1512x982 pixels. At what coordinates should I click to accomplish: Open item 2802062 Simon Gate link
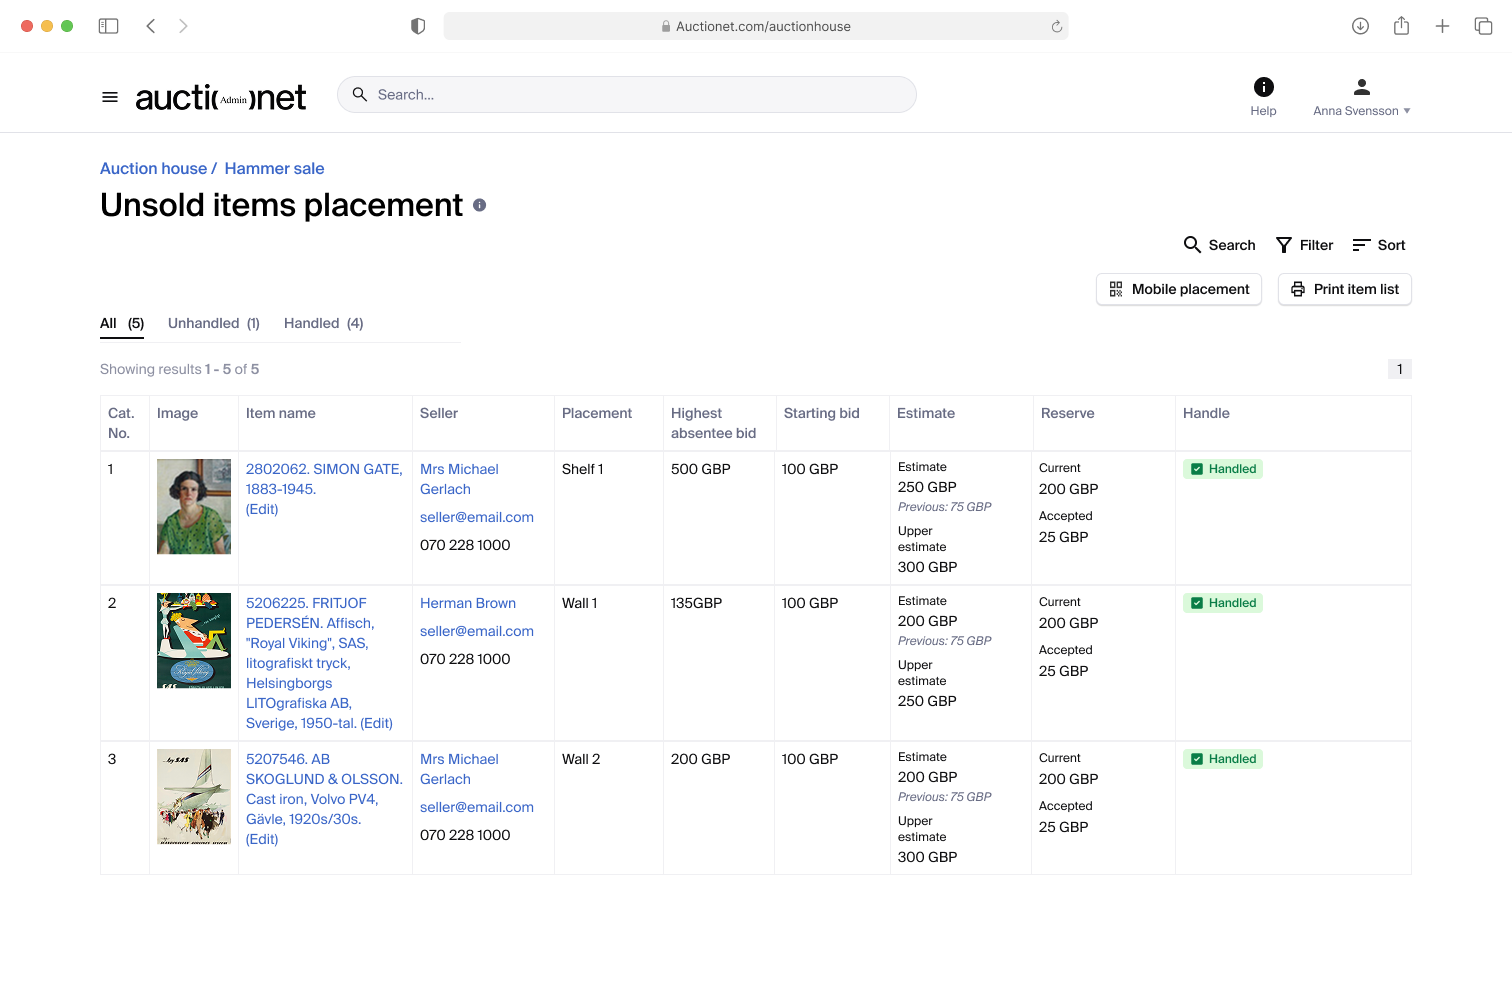point(324,479)
